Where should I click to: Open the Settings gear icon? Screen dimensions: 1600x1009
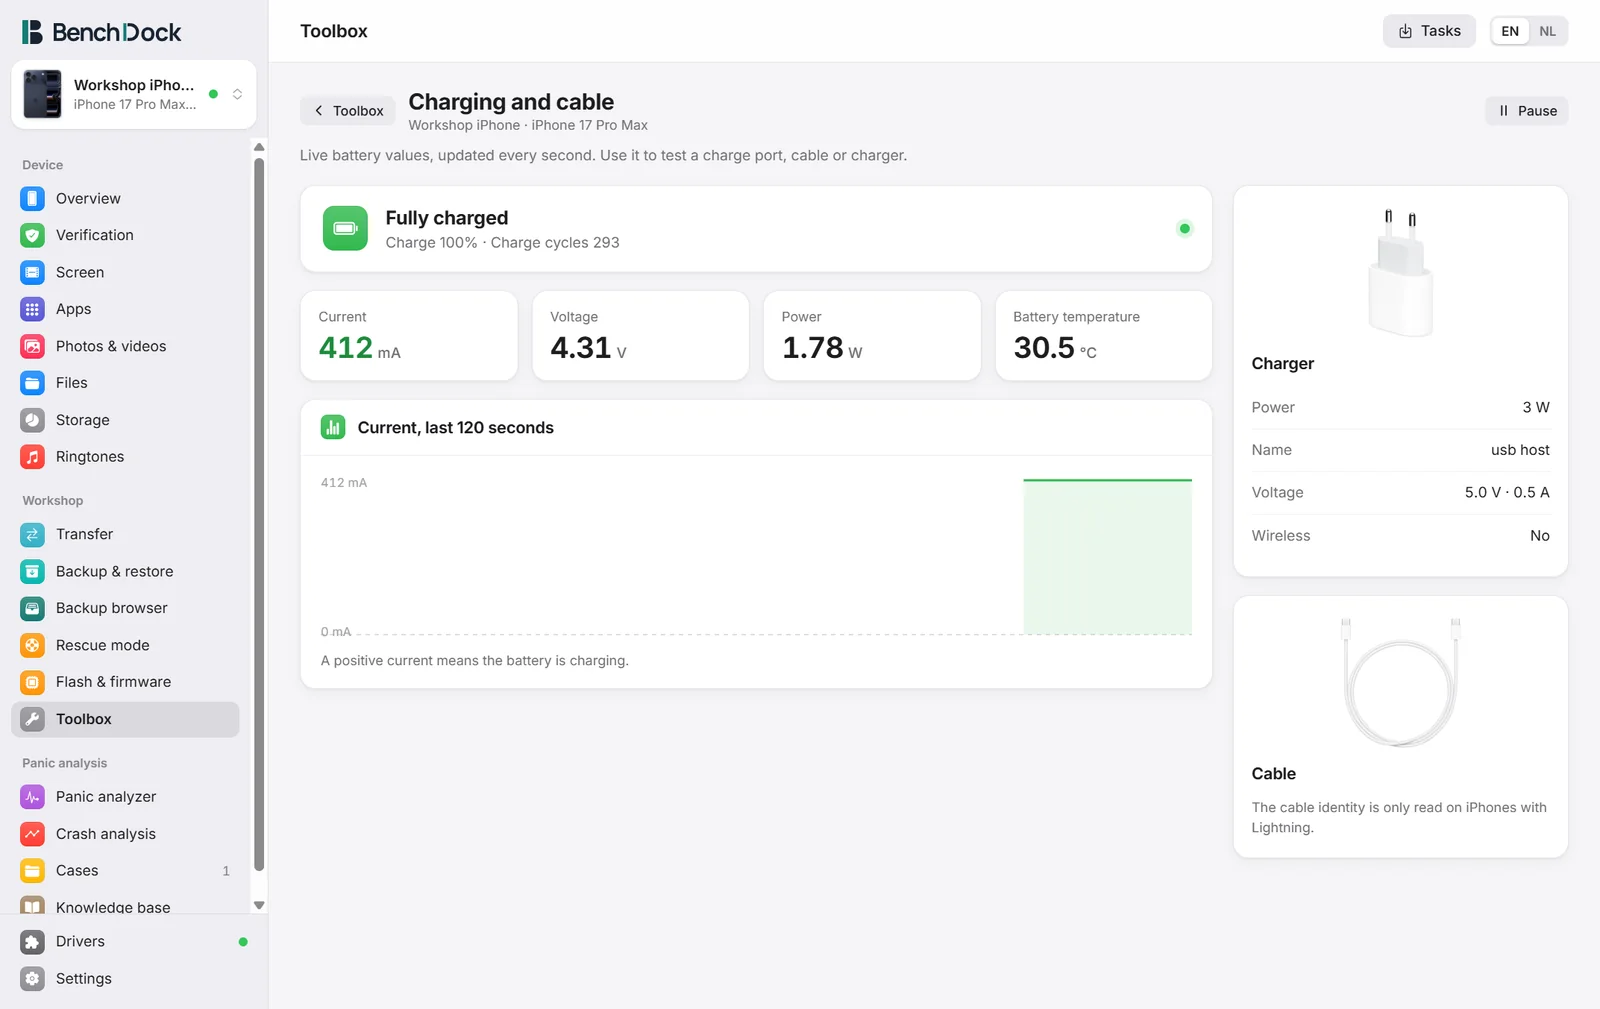[x=33, y=979]
